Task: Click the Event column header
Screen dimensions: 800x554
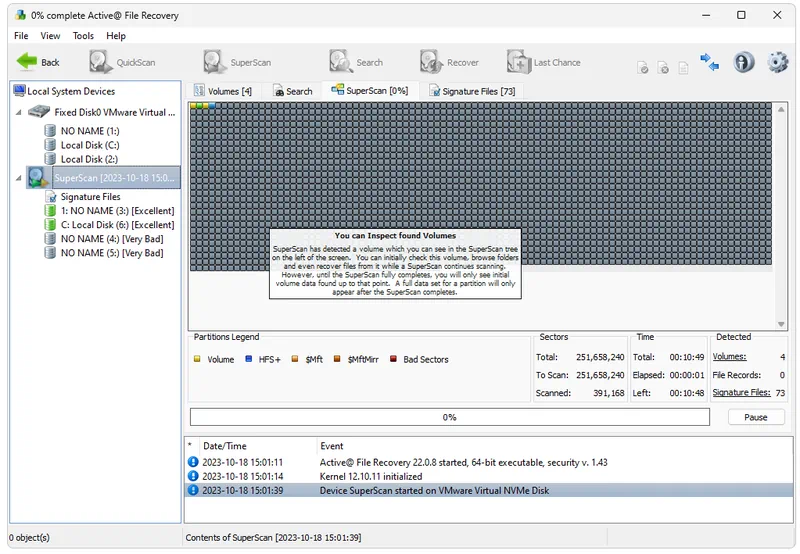Action: (332, 446)
